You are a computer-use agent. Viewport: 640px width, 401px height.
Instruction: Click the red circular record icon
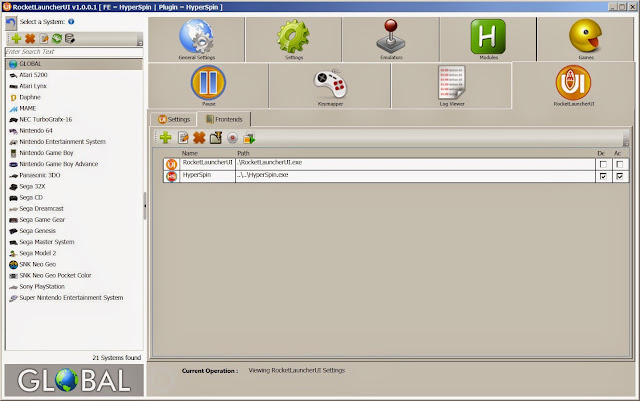point(232,138)
